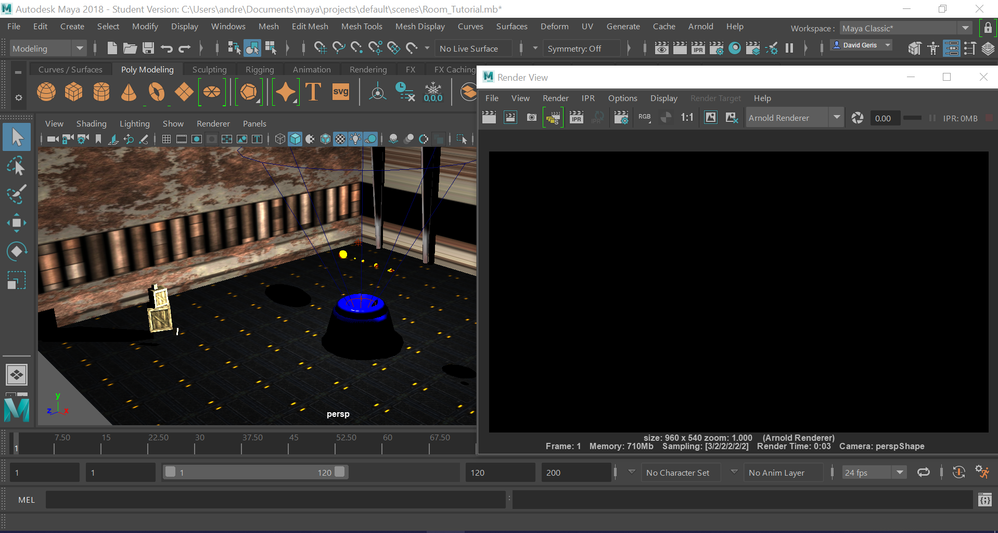The height and width of the screenshot is (533, 998).
Task: Redo previous render in Render View
Action: 489,118
